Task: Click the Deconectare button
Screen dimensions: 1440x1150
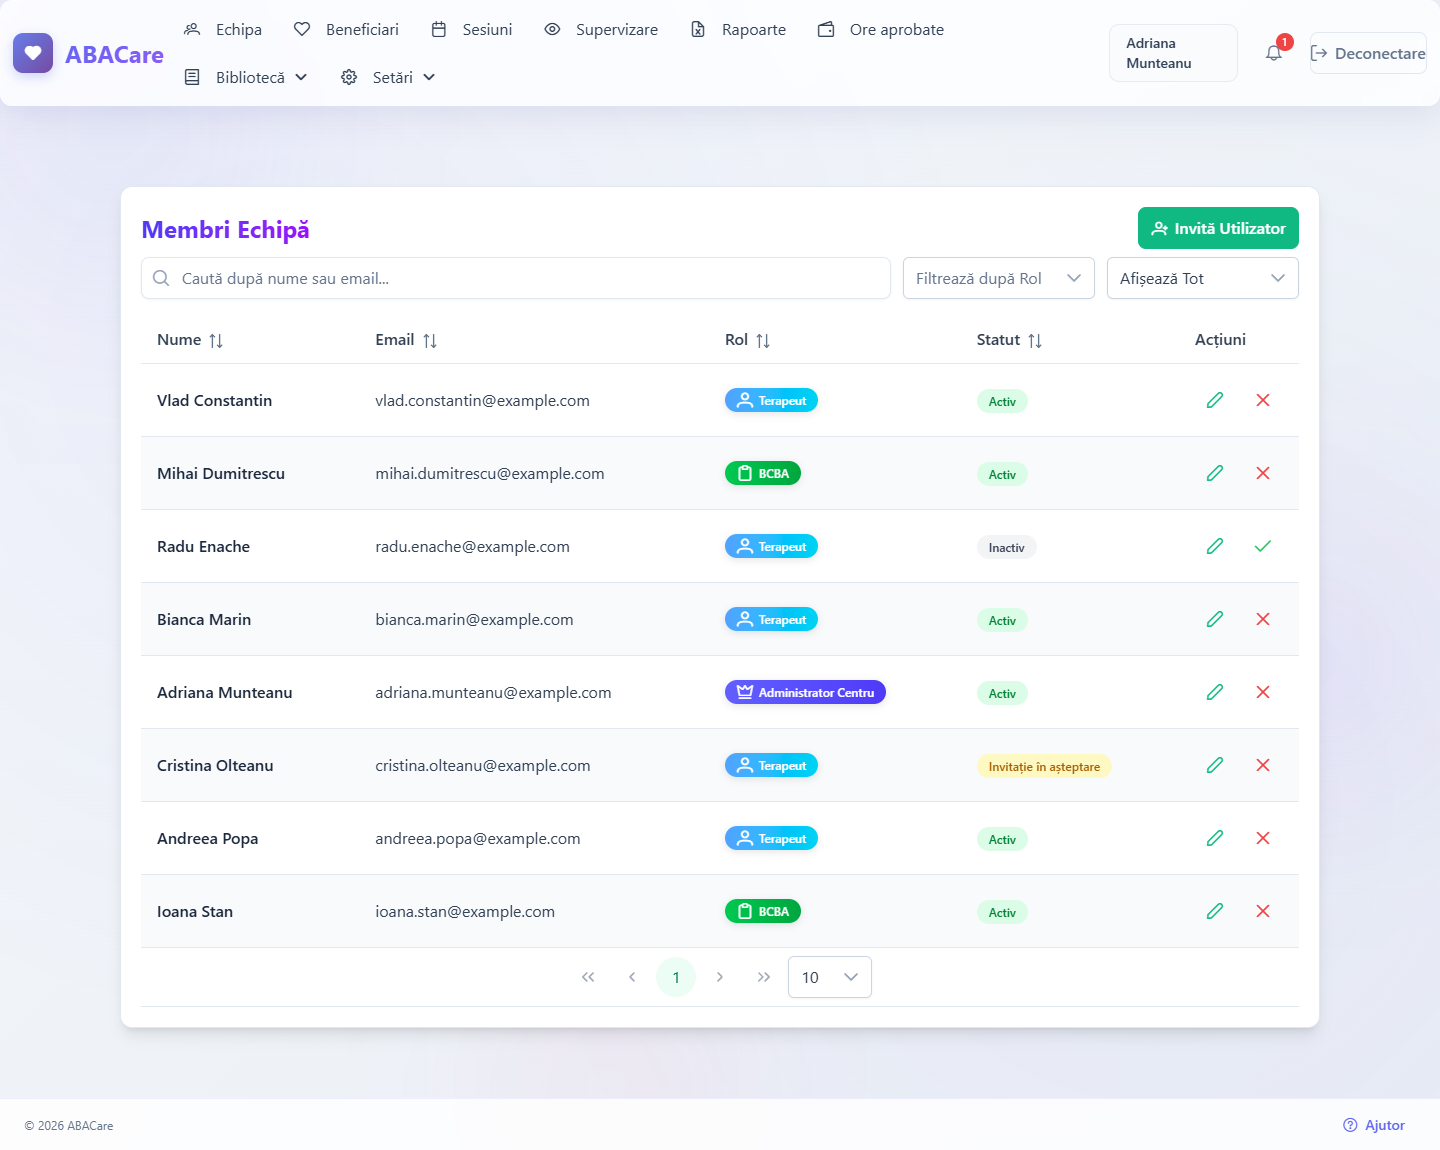Action: (1368, 53)
